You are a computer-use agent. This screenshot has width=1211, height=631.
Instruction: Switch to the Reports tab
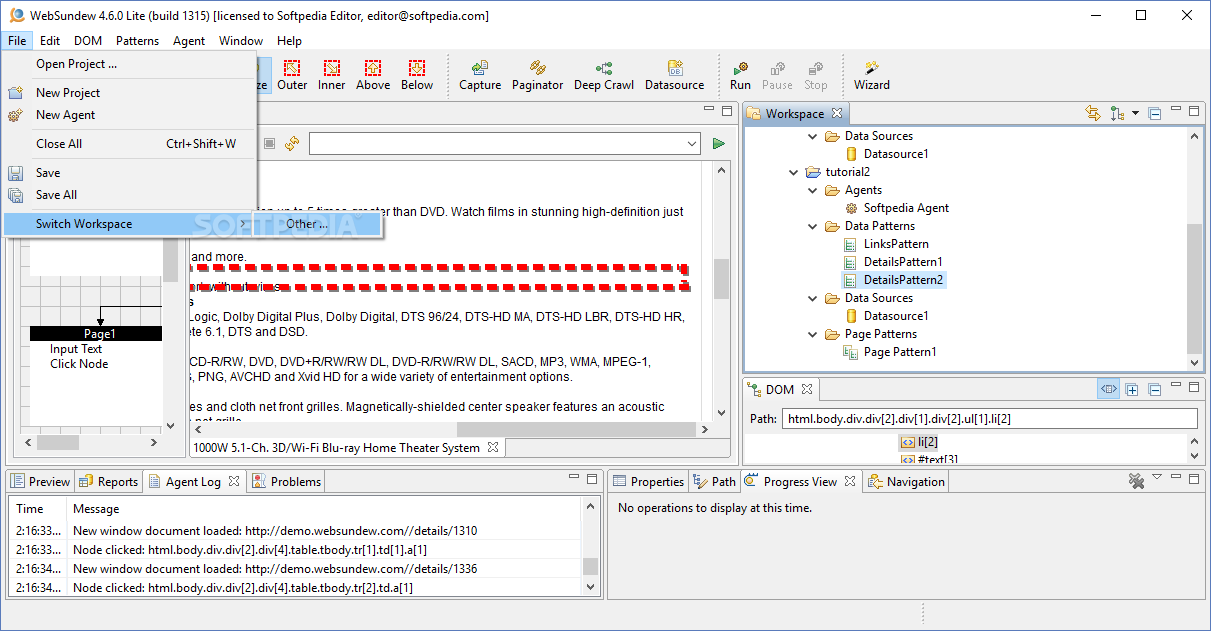pyautogui.click(x=109, y=482)
